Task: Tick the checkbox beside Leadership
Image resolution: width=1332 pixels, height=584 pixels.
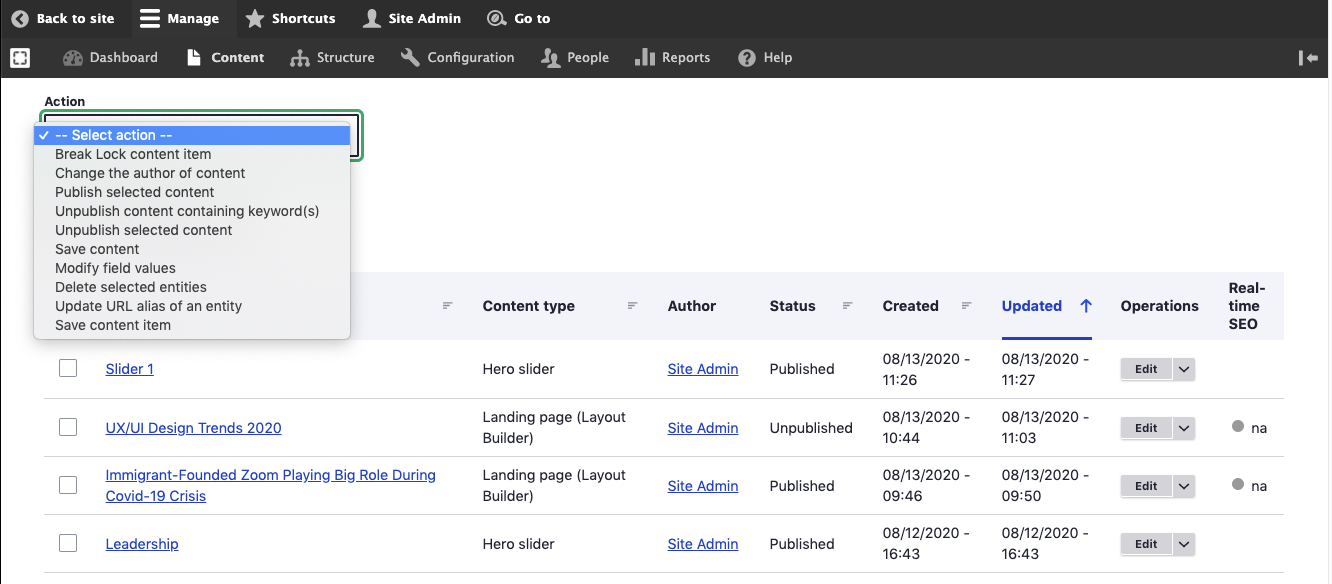Action: [x=68, y=544]
